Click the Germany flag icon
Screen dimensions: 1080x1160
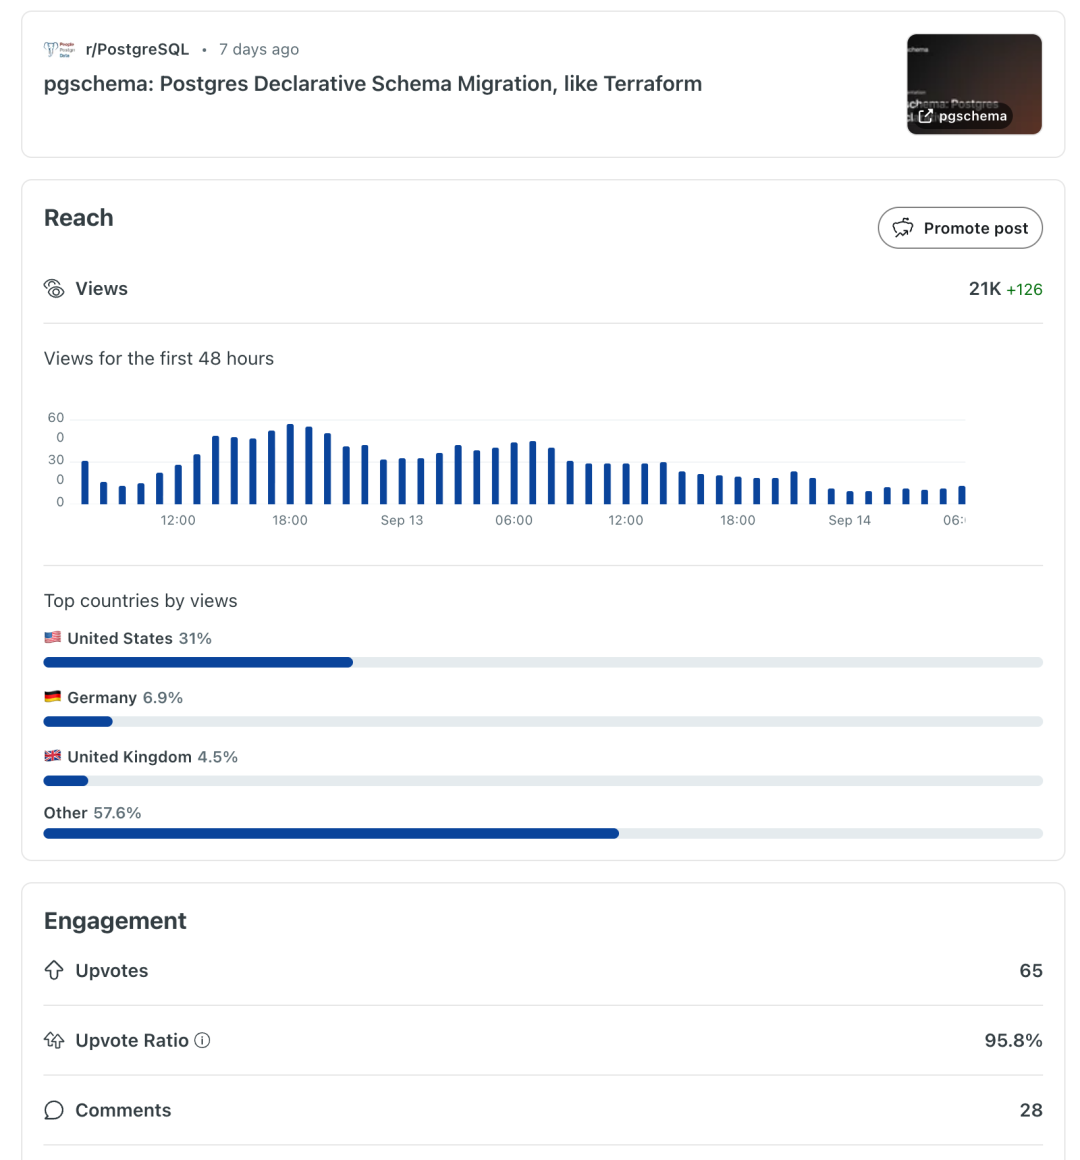[53, 696]
